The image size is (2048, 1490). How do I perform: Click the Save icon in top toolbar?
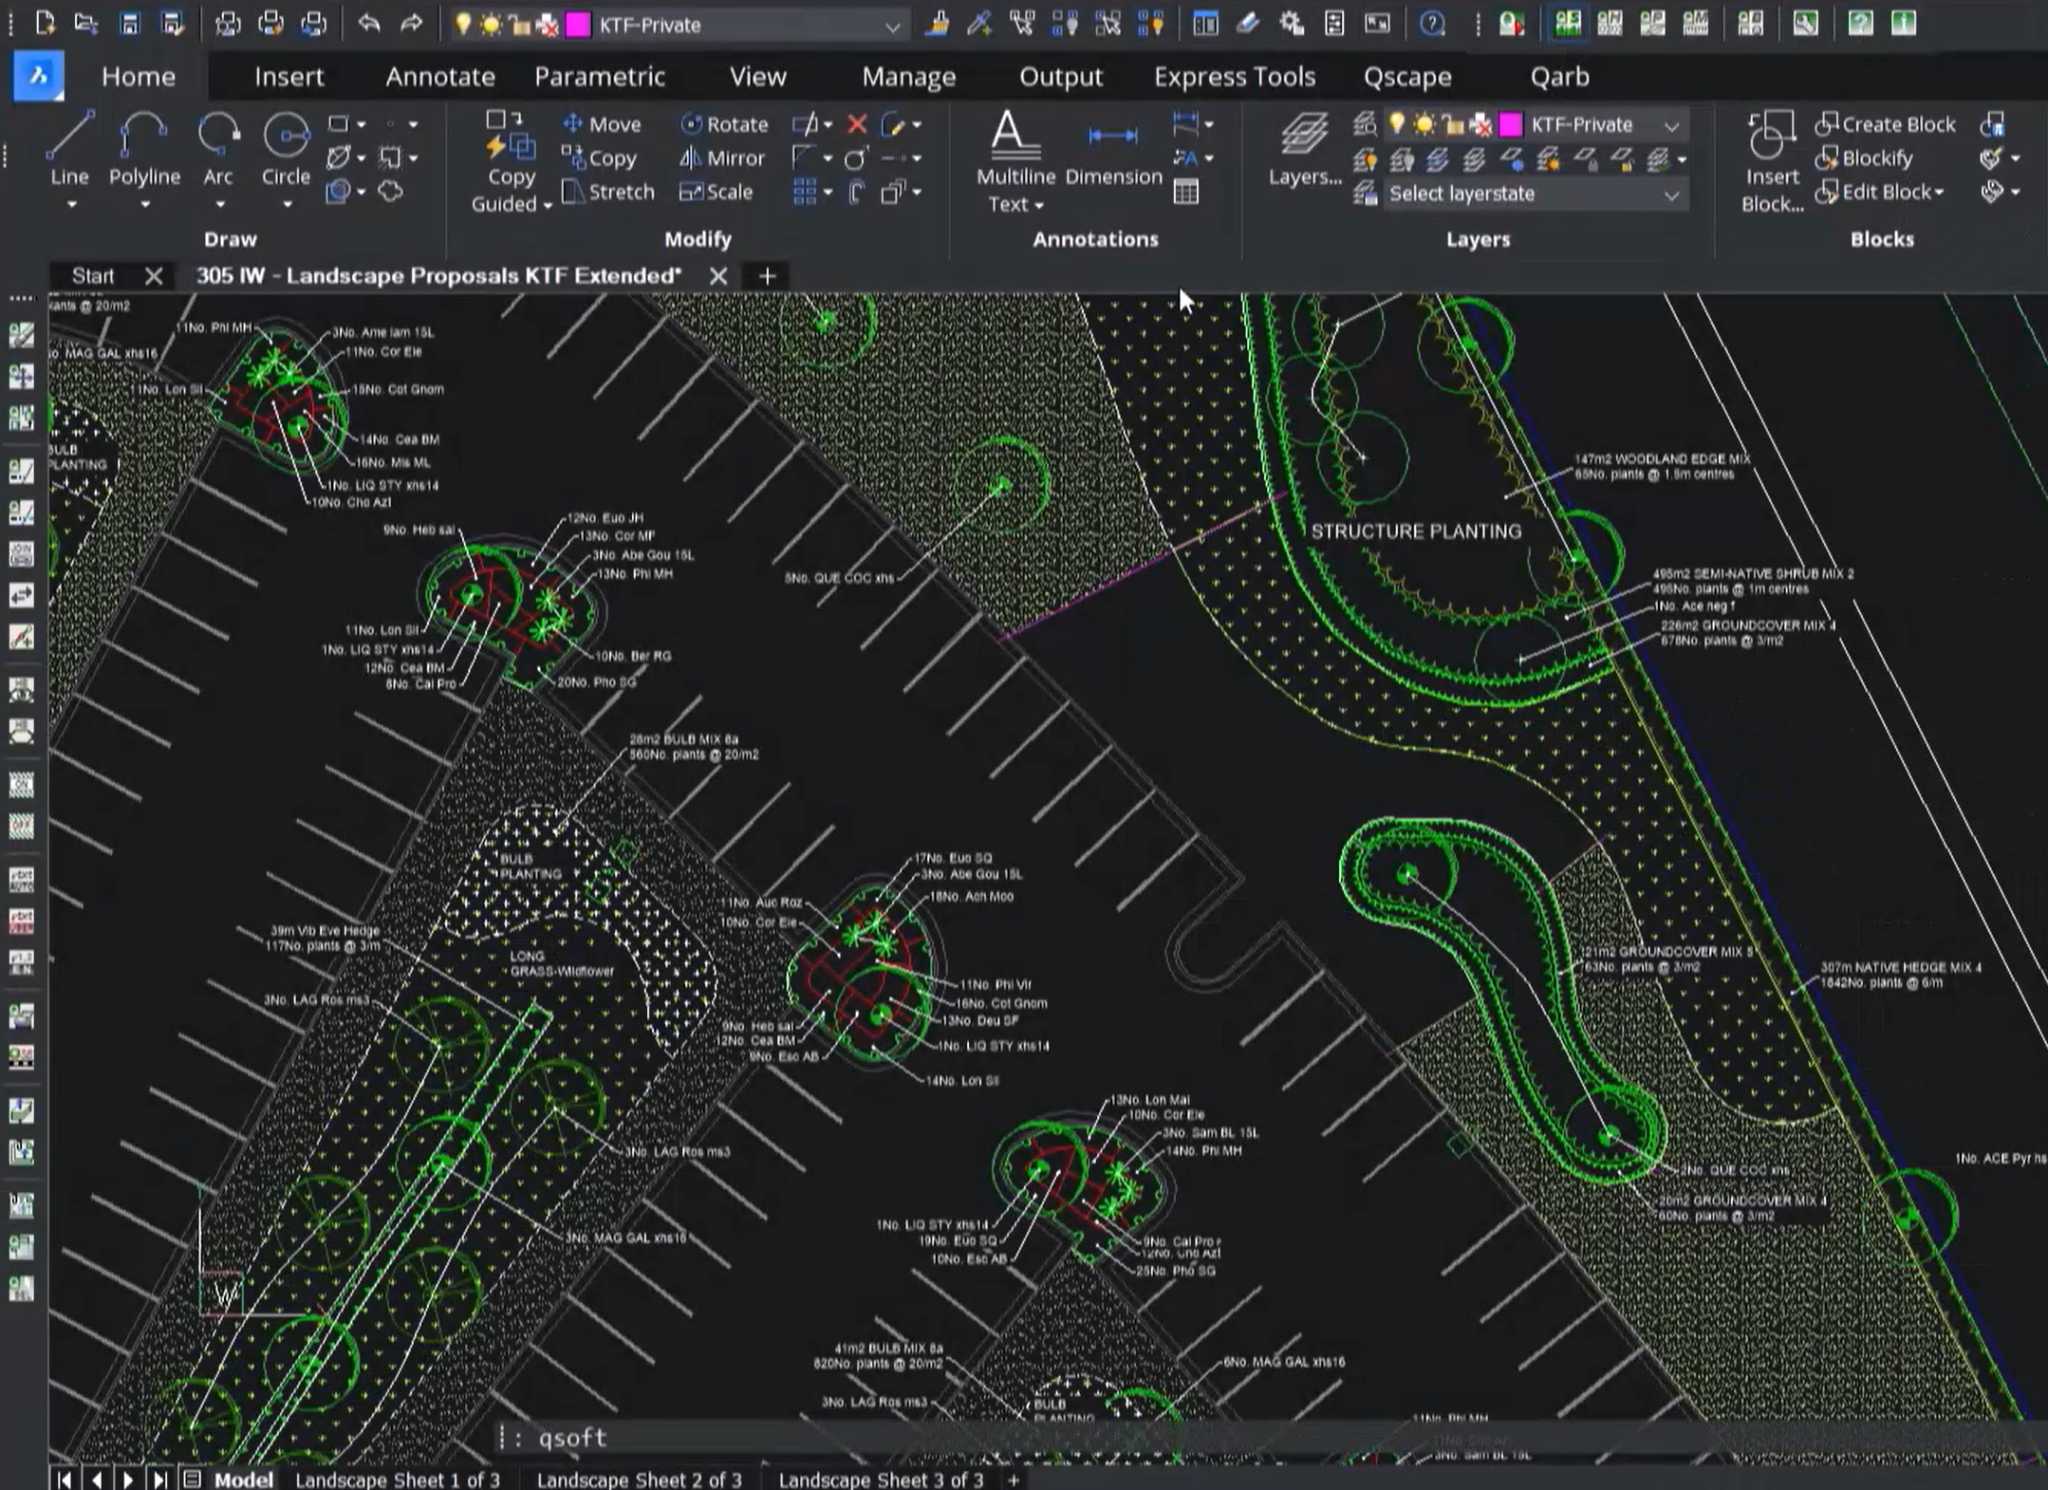pyautogui.click(x=129, y=23)
